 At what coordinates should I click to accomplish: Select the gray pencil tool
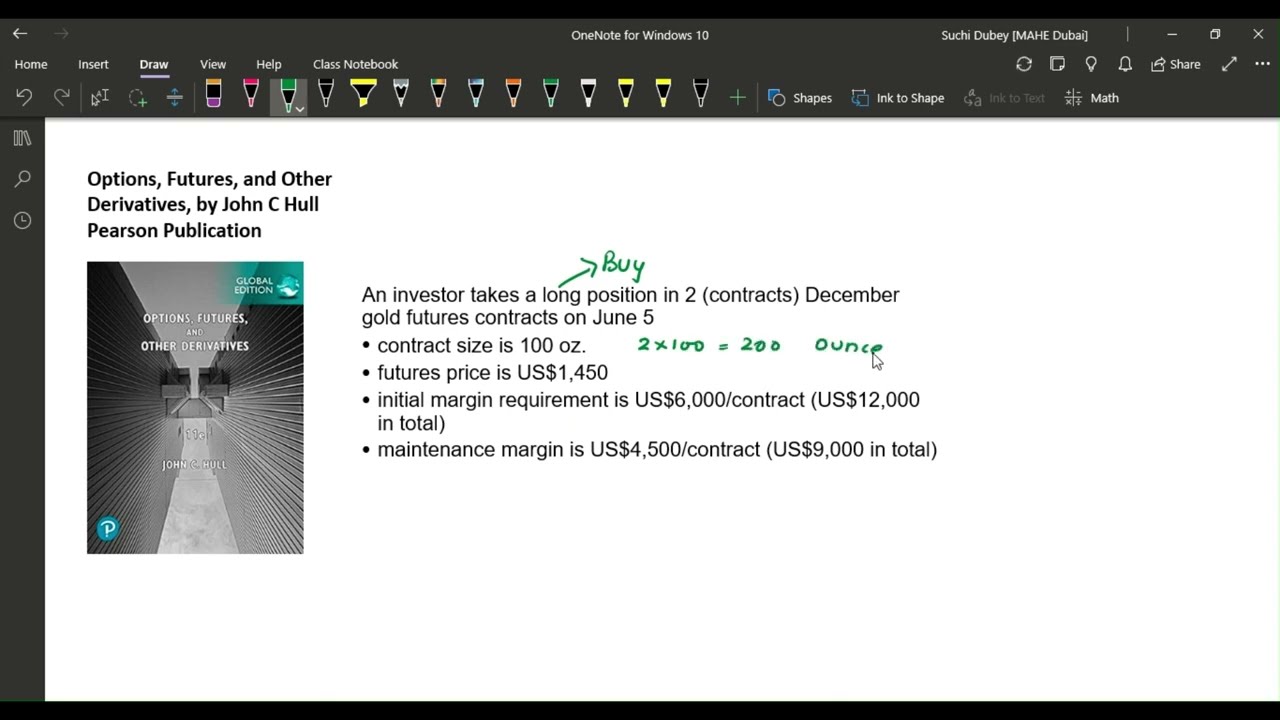tap(401, 95)
